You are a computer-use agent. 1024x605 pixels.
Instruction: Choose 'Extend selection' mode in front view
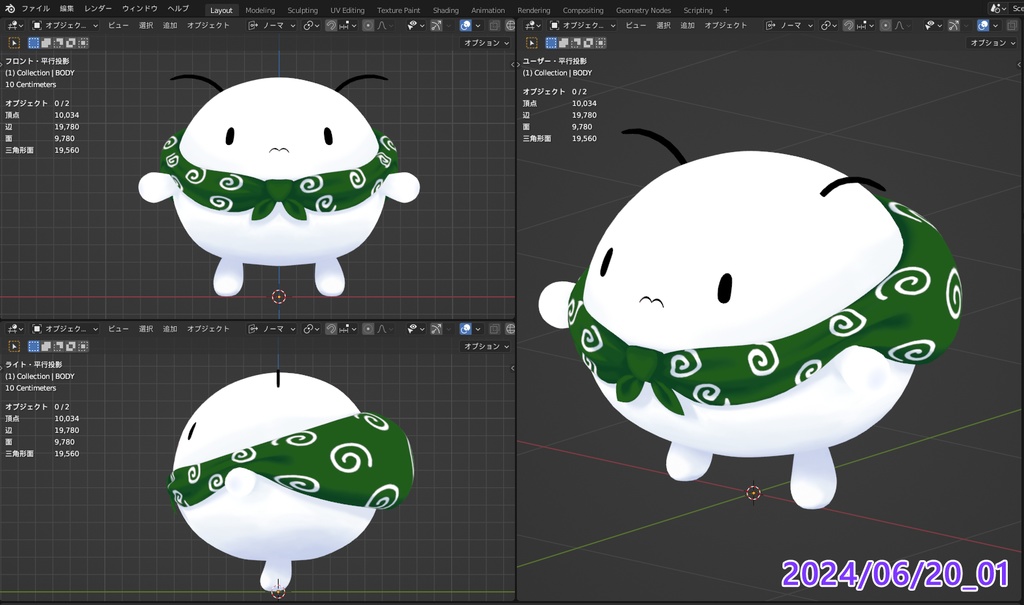(x=46, y=43)
